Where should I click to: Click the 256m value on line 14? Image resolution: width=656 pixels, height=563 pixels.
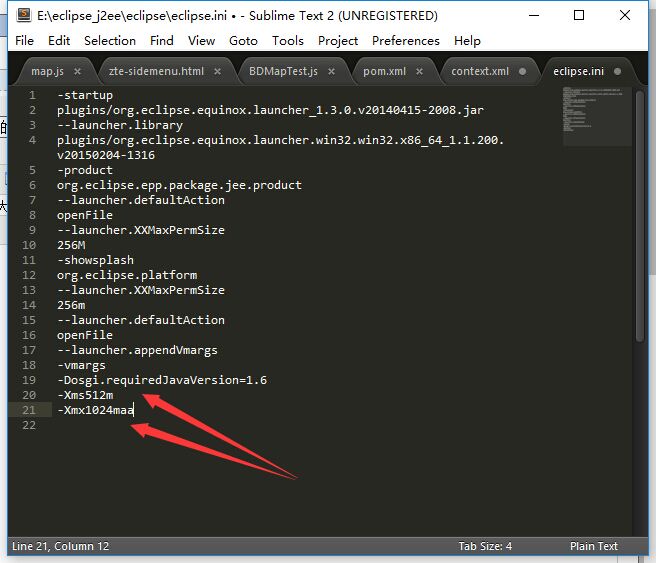71,305
